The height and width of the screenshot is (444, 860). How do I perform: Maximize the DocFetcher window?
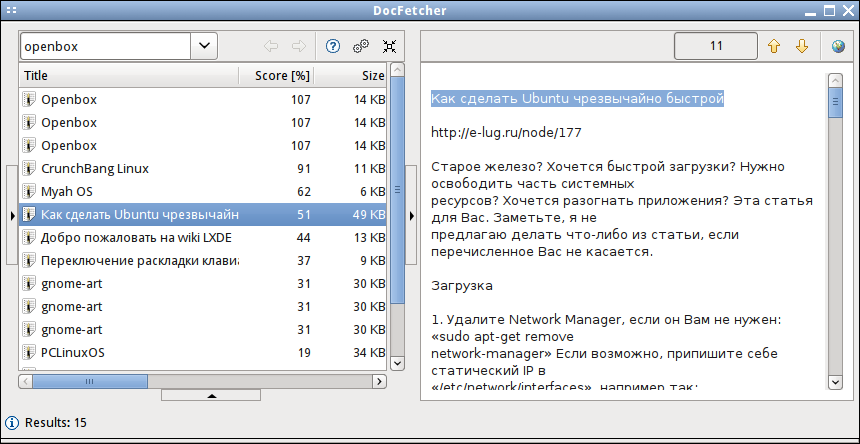(830, 10)
